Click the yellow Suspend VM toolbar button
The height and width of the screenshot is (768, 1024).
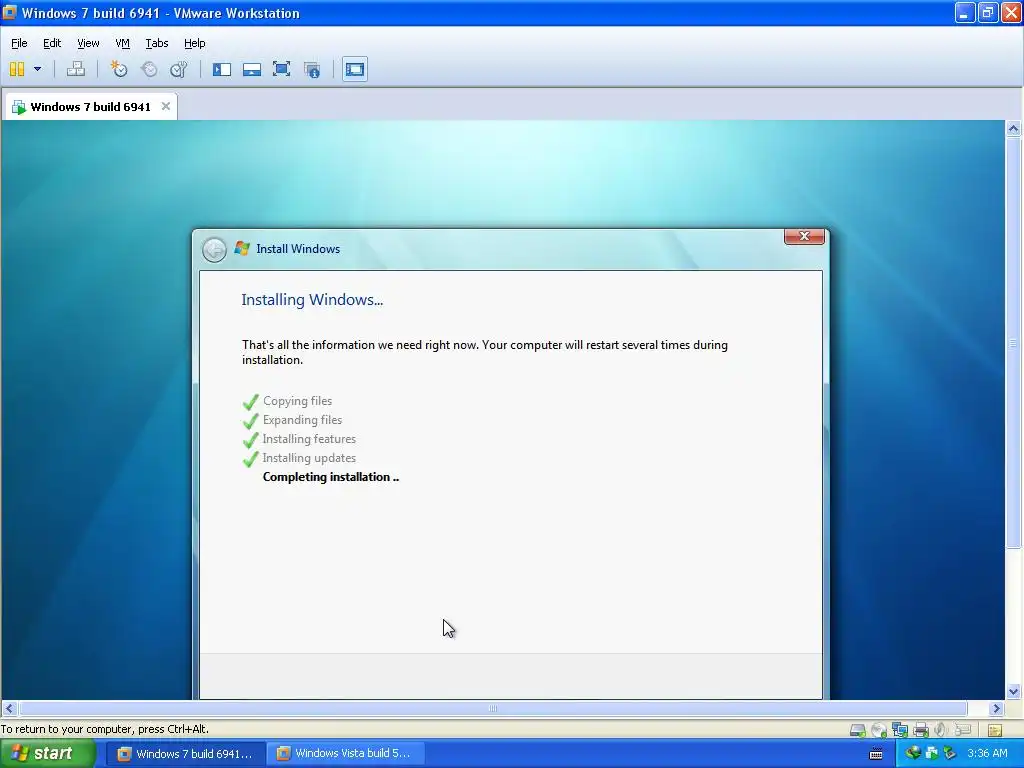tap(17, 69)
